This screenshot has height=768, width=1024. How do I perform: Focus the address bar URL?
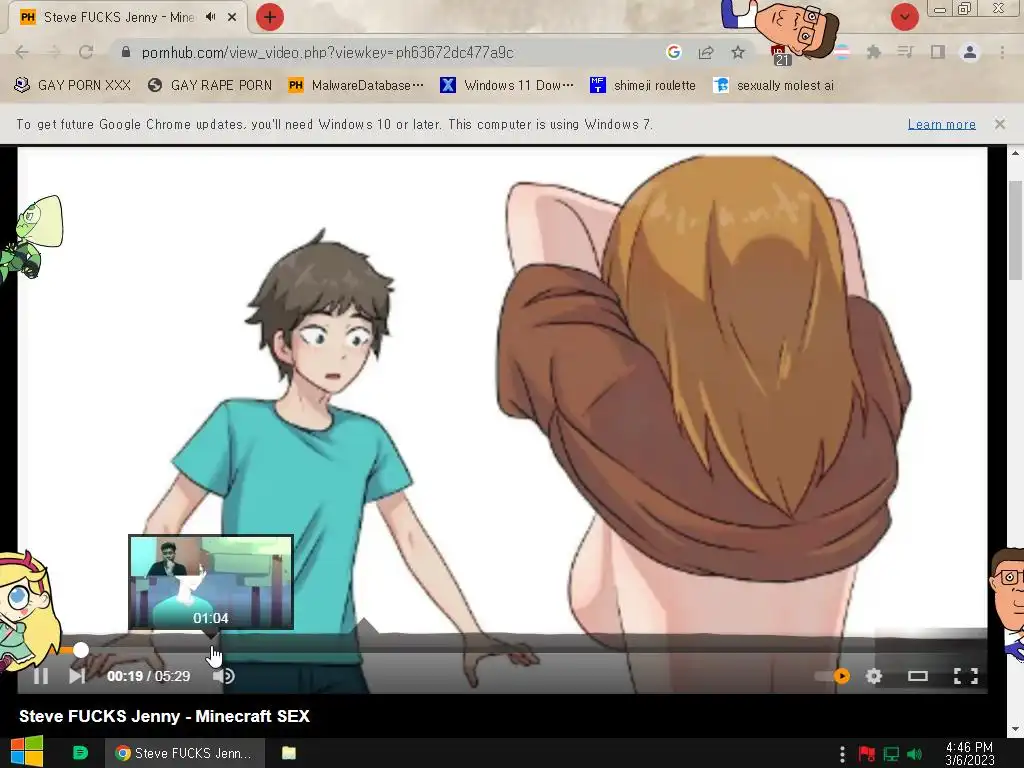click(x=327, y=52)
